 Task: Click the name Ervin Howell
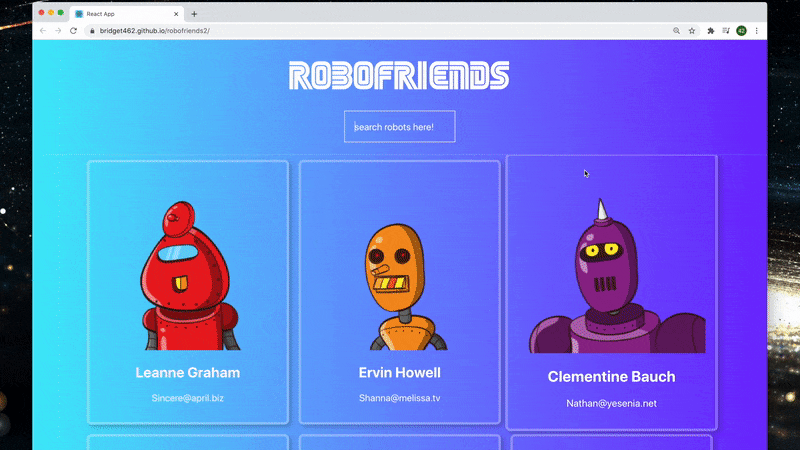pos(399,372)
